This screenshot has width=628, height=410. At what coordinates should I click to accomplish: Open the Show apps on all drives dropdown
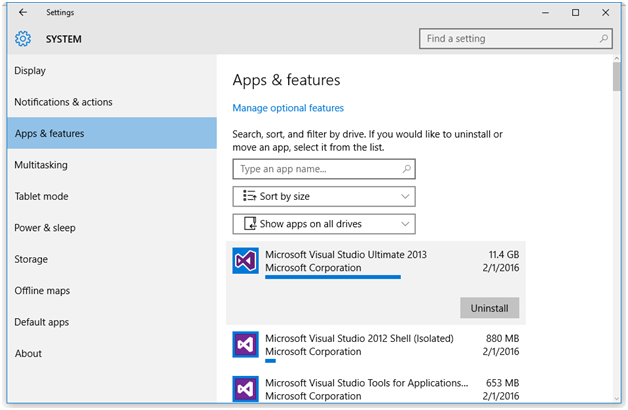(x=323, y=224)
